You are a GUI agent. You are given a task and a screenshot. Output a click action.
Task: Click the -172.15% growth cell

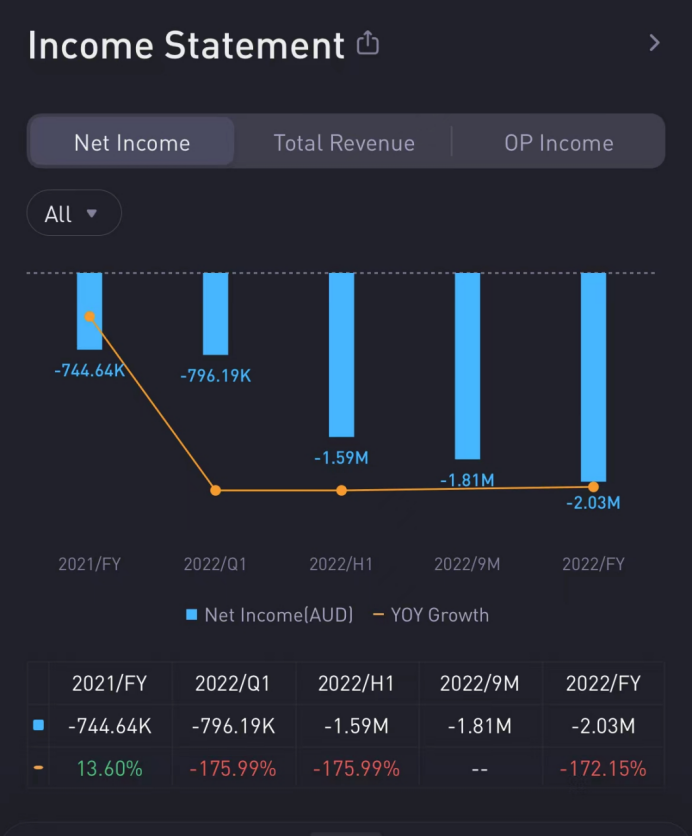pyautogui.click(x=603, y=769)
